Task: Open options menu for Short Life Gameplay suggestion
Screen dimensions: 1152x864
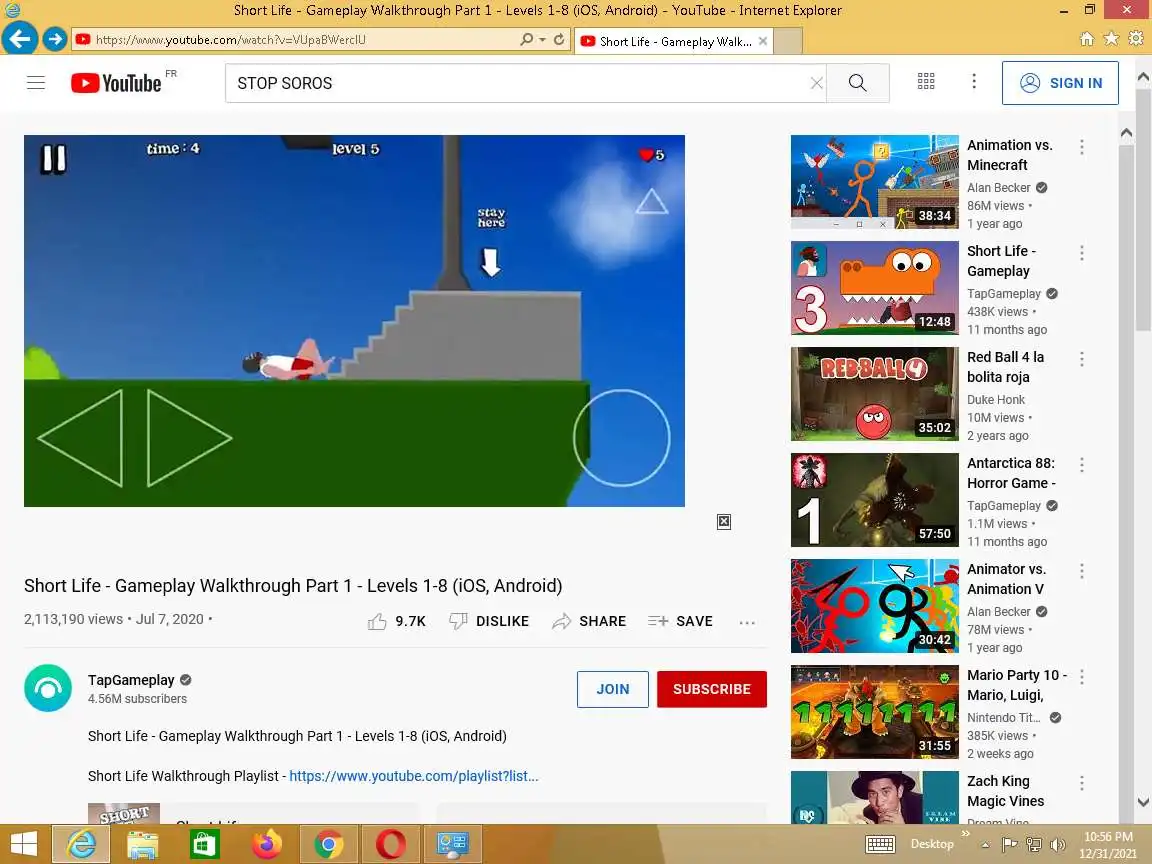Action: click(1081, 253)
